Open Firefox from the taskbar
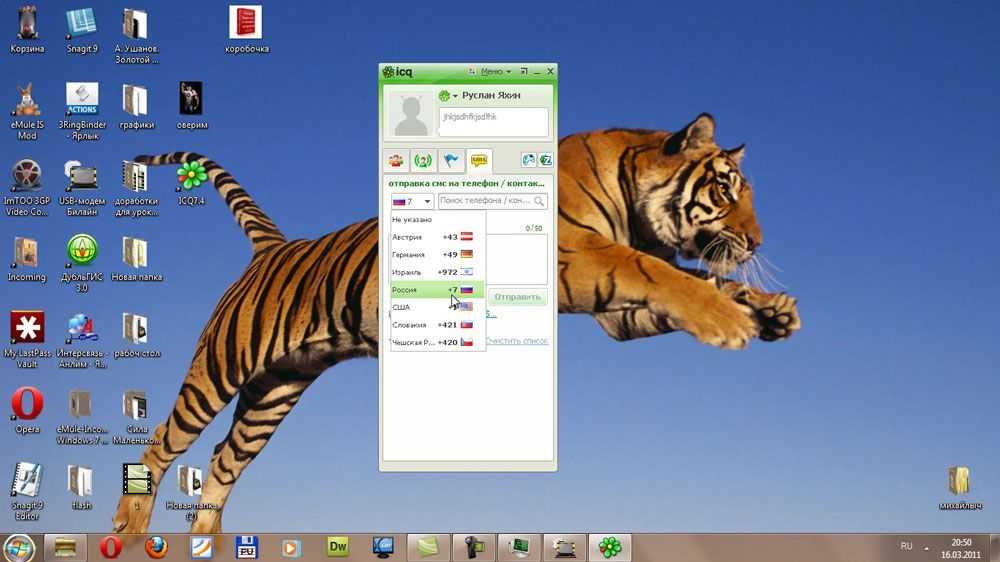Screen dimensions: 1000x562 [156, 547]
